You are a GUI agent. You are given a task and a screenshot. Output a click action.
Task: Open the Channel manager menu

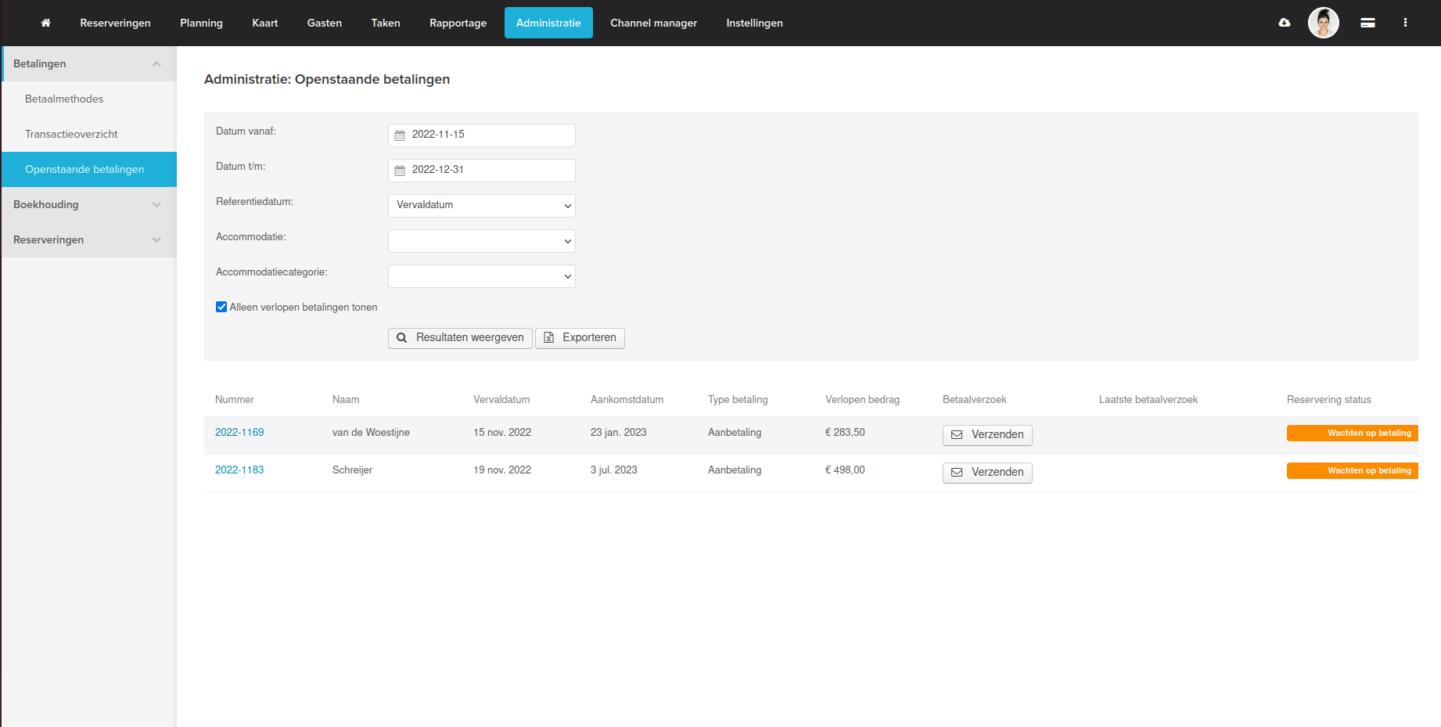click(653, 23)
